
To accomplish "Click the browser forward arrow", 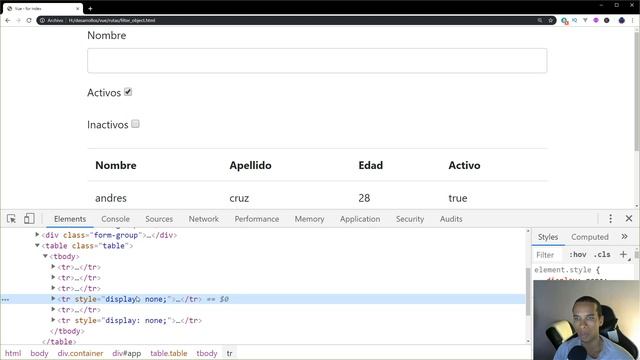I will pos(18,20).
